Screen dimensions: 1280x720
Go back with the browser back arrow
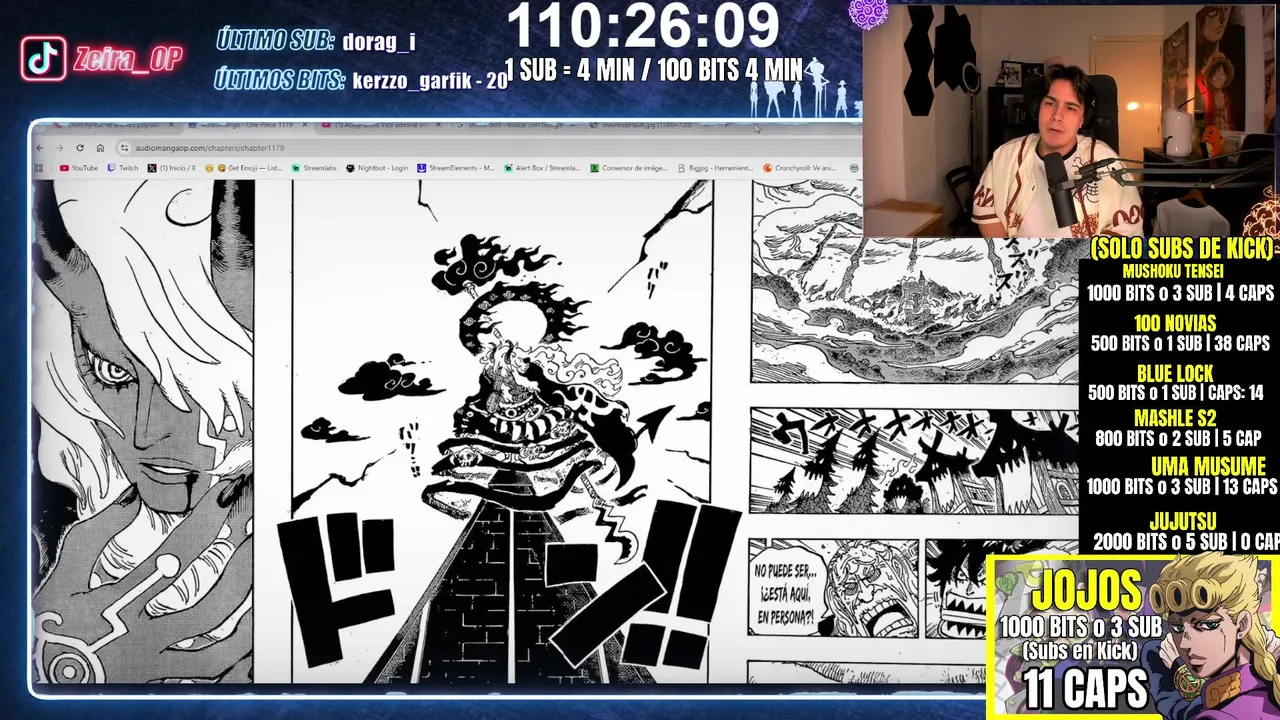point(40,148)
